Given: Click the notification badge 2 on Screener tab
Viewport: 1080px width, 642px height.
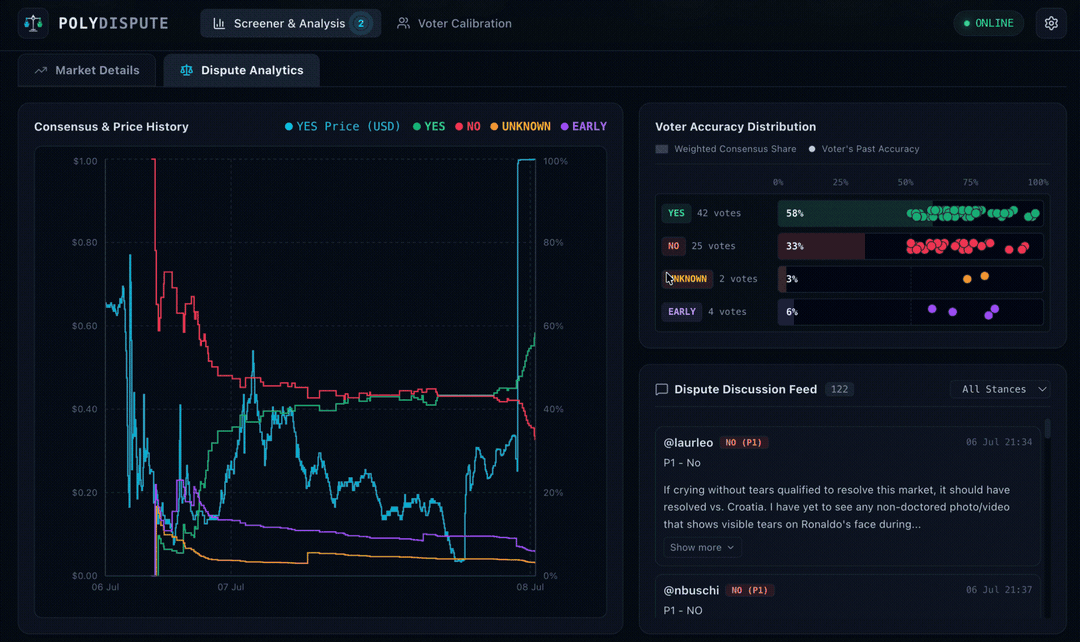Looking at the screenshot, I should click(360, 23).
